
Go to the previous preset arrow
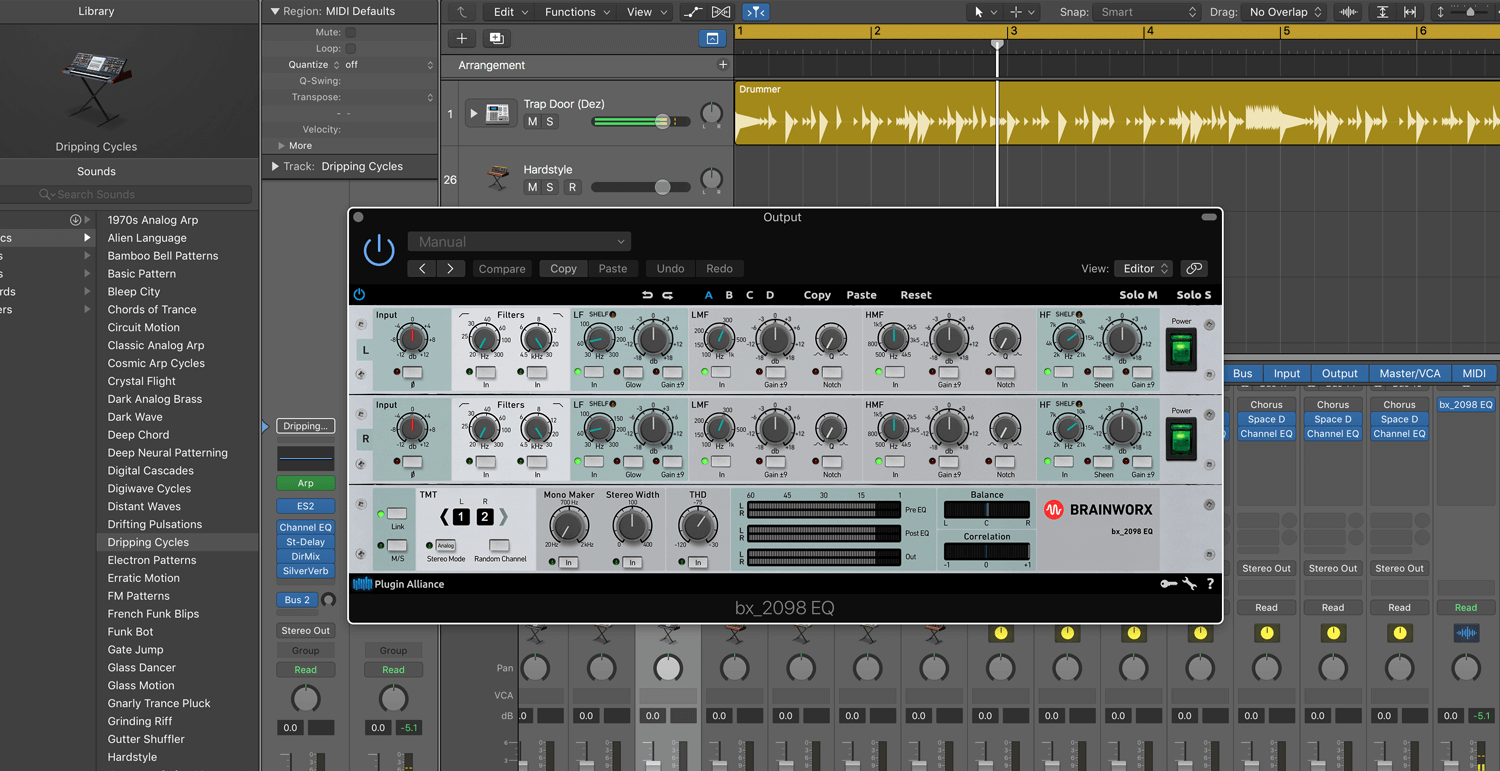pos(422,268)
